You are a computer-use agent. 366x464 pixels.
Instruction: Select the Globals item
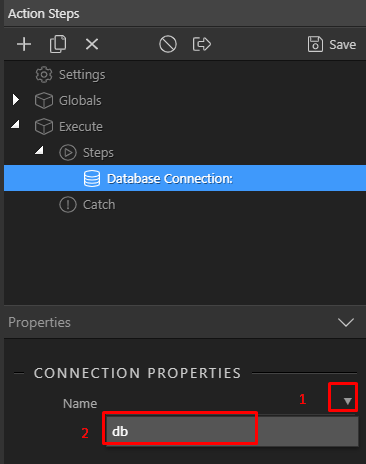[x=80, y=101]
